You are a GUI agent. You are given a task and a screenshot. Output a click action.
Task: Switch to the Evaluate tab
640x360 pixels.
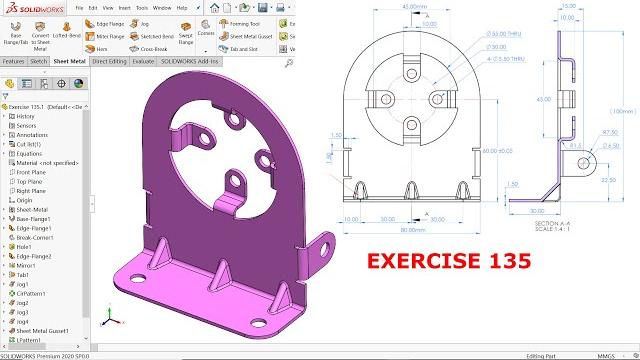(x=143, y=61)
